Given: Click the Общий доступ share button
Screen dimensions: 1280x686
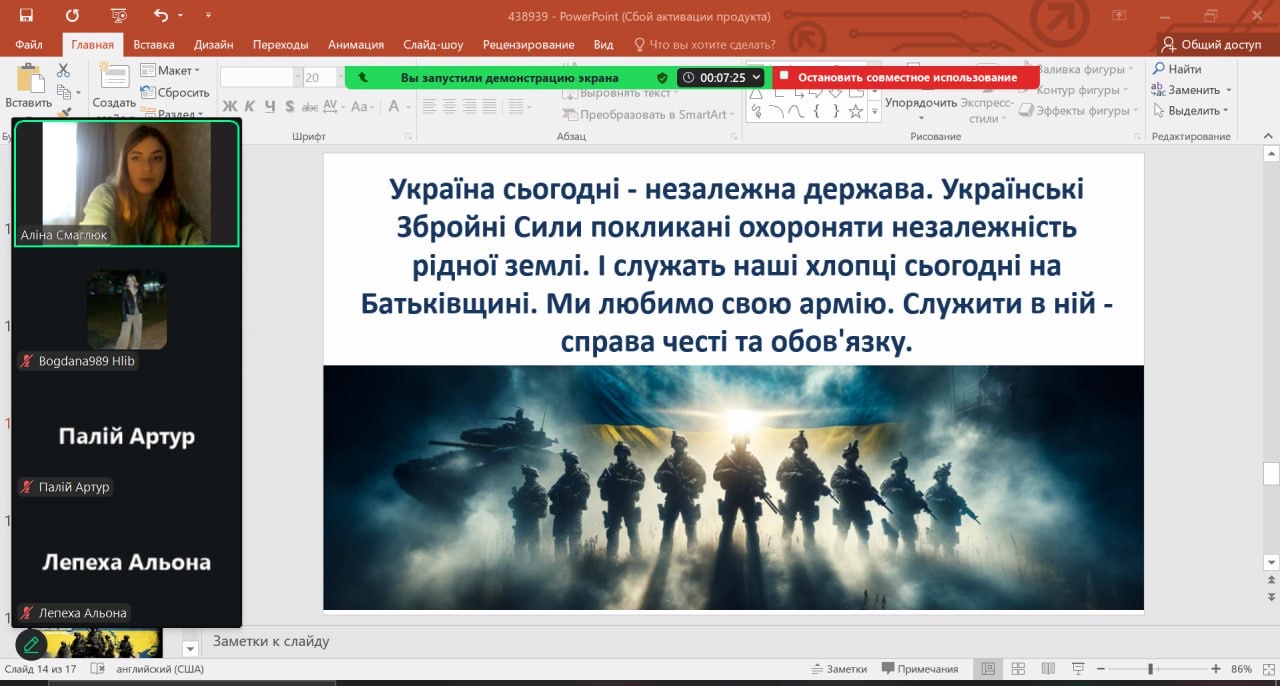Looking at the screenshot, I should click(1211, 45).
